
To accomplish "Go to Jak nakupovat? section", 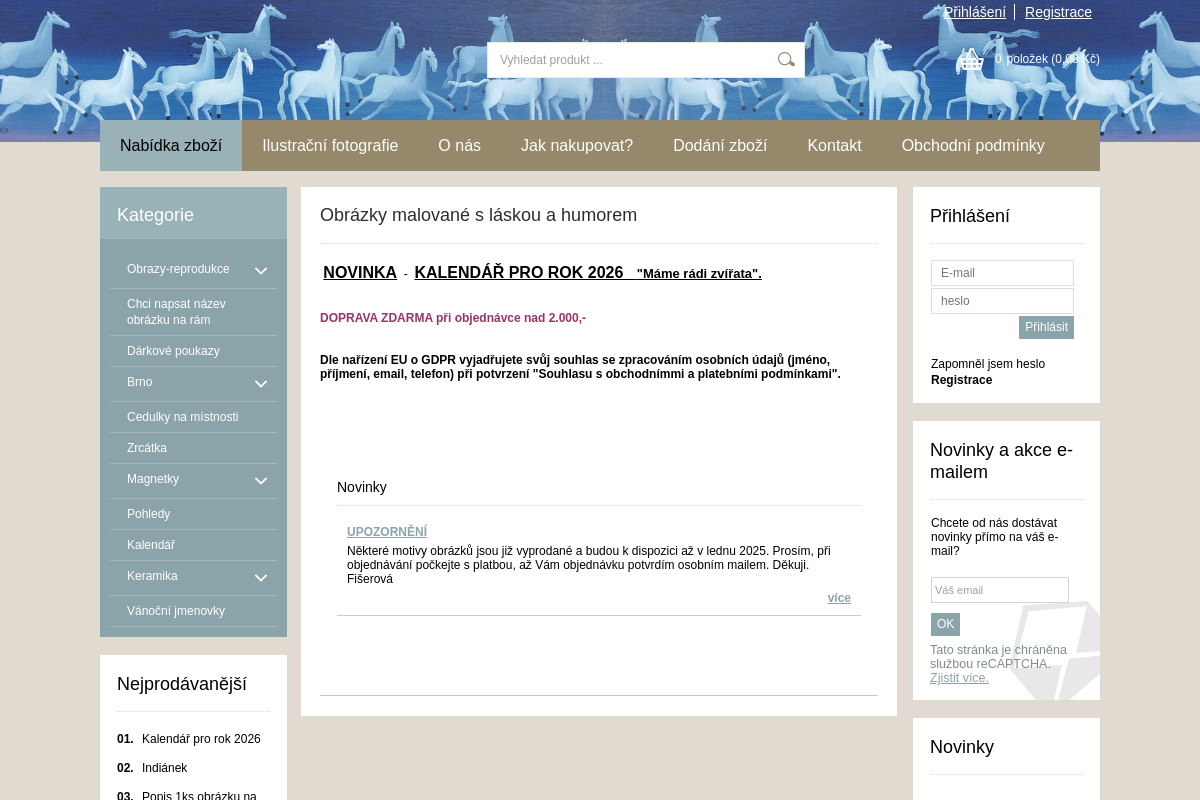I will (577, 145).
